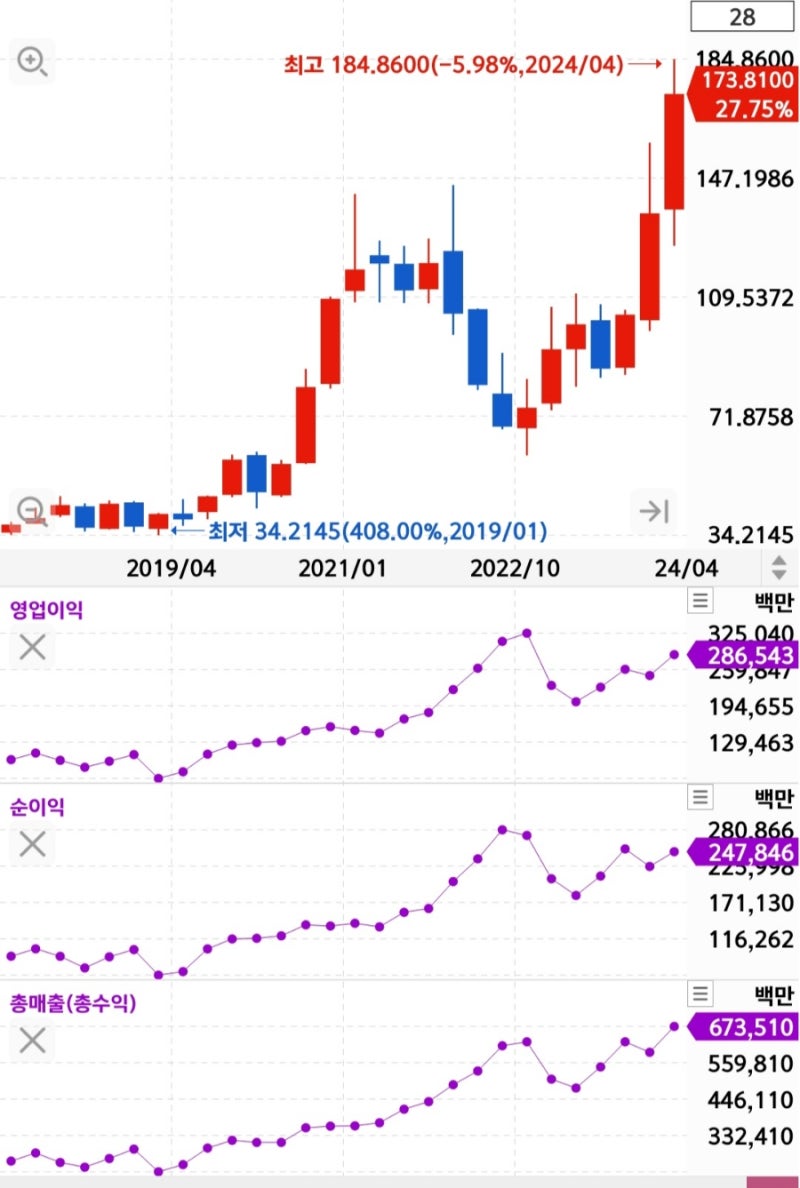Click the 최저 34.2145 low annotation
This screenshot has width=800, height=1188.
tap(377, 531)
